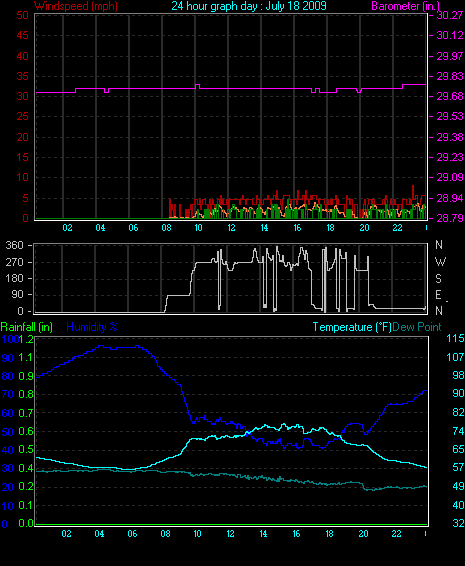This screenshot has height=566, width=465.
Task: Click the 29.83 barometer axis value
Action: tap(450, 76)
